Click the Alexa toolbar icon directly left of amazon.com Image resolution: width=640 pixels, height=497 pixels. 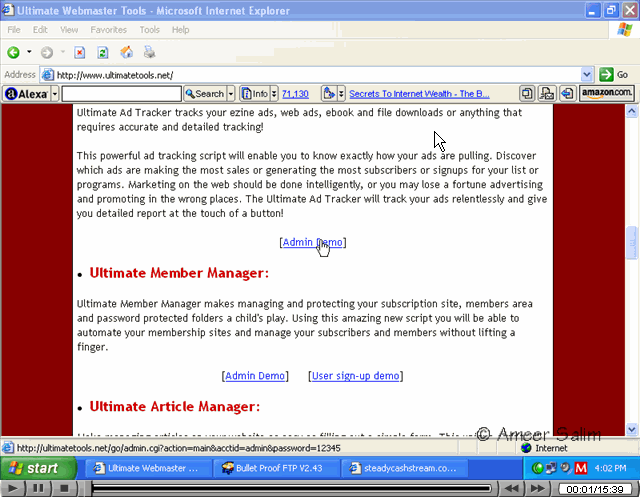tap(567, 93)
